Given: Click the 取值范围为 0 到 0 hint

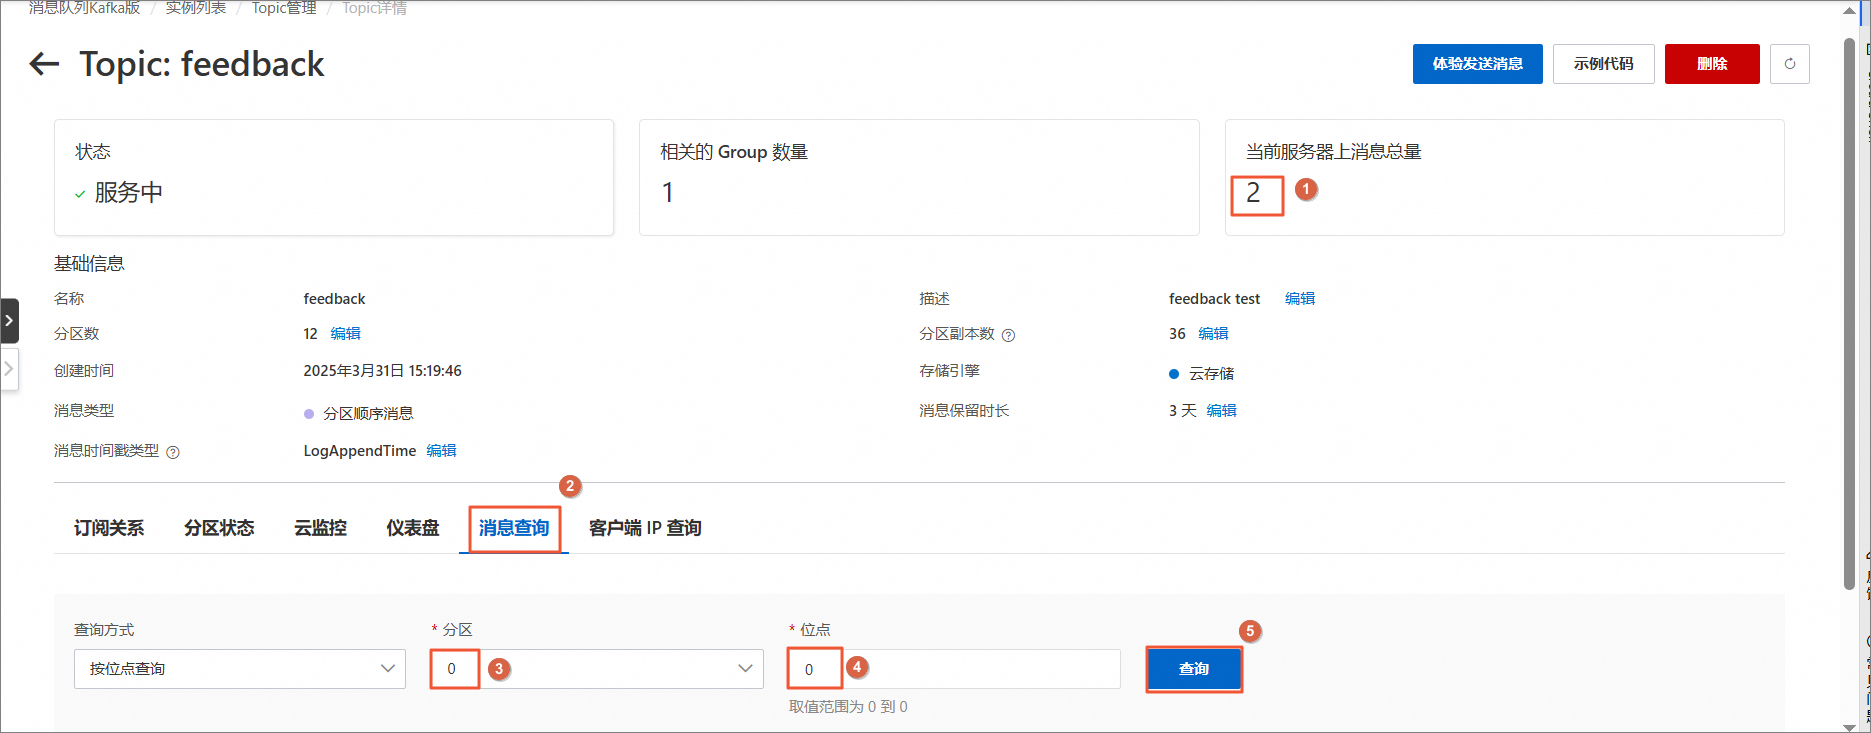Looking at the screenshot, I should (848, 707).
